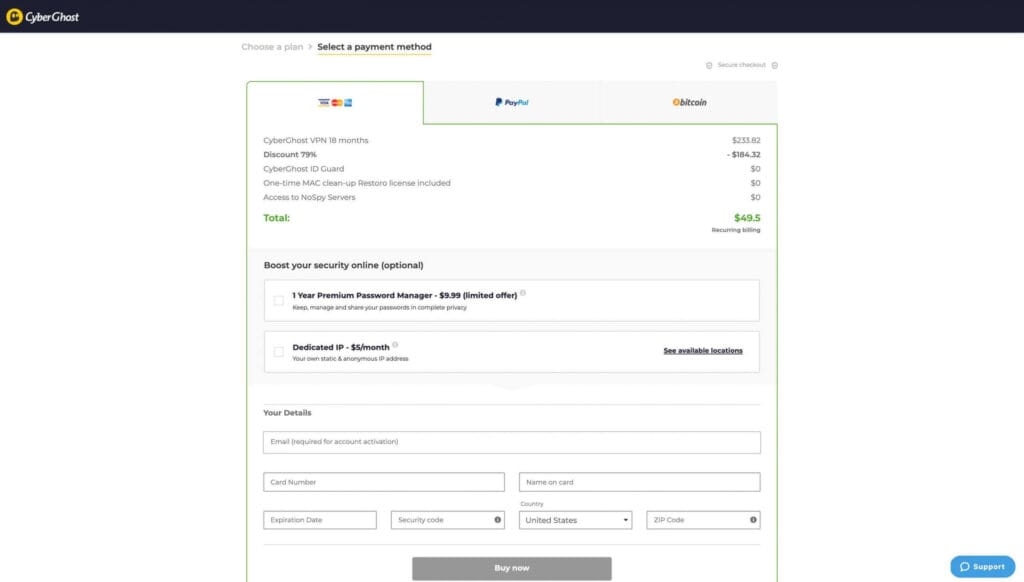
Task: Select the Expiration Date field
Action: (319, 520)
